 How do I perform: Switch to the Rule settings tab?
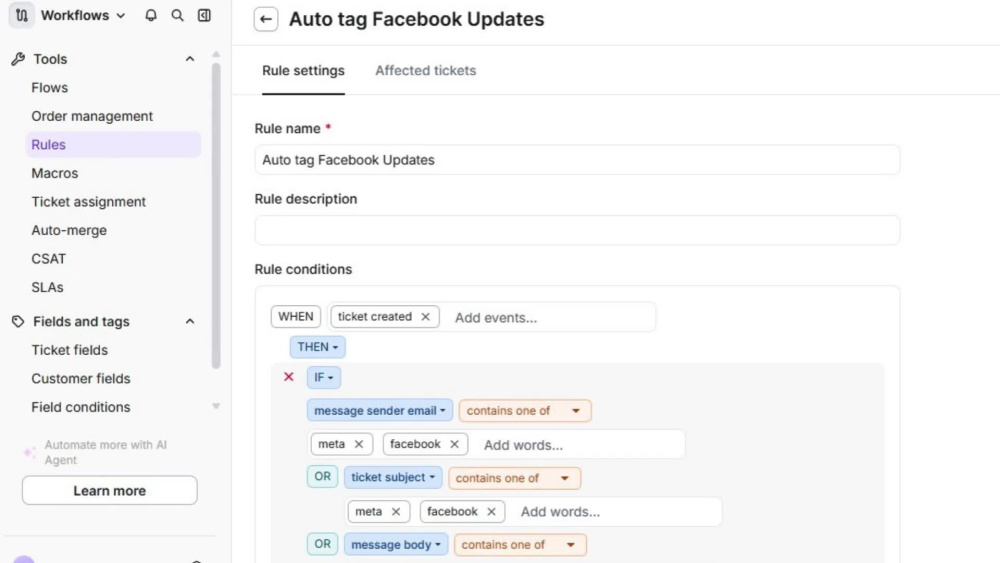pyautogui.click(x=304, y=71)
